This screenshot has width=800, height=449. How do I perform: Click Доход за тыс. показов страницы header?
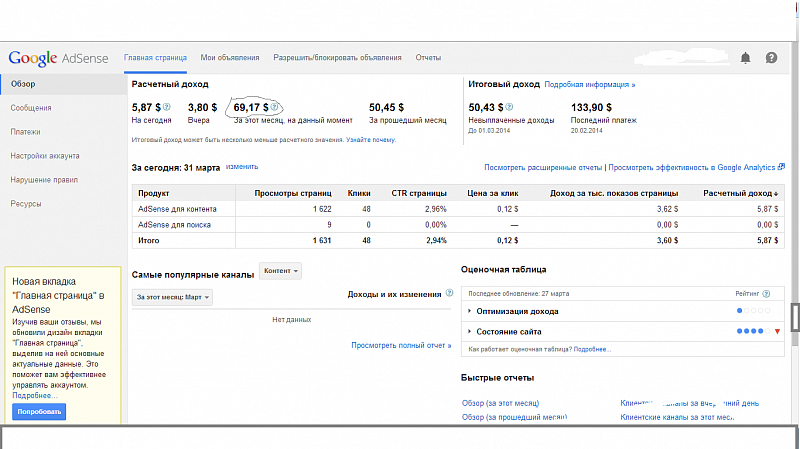[614, 193]
